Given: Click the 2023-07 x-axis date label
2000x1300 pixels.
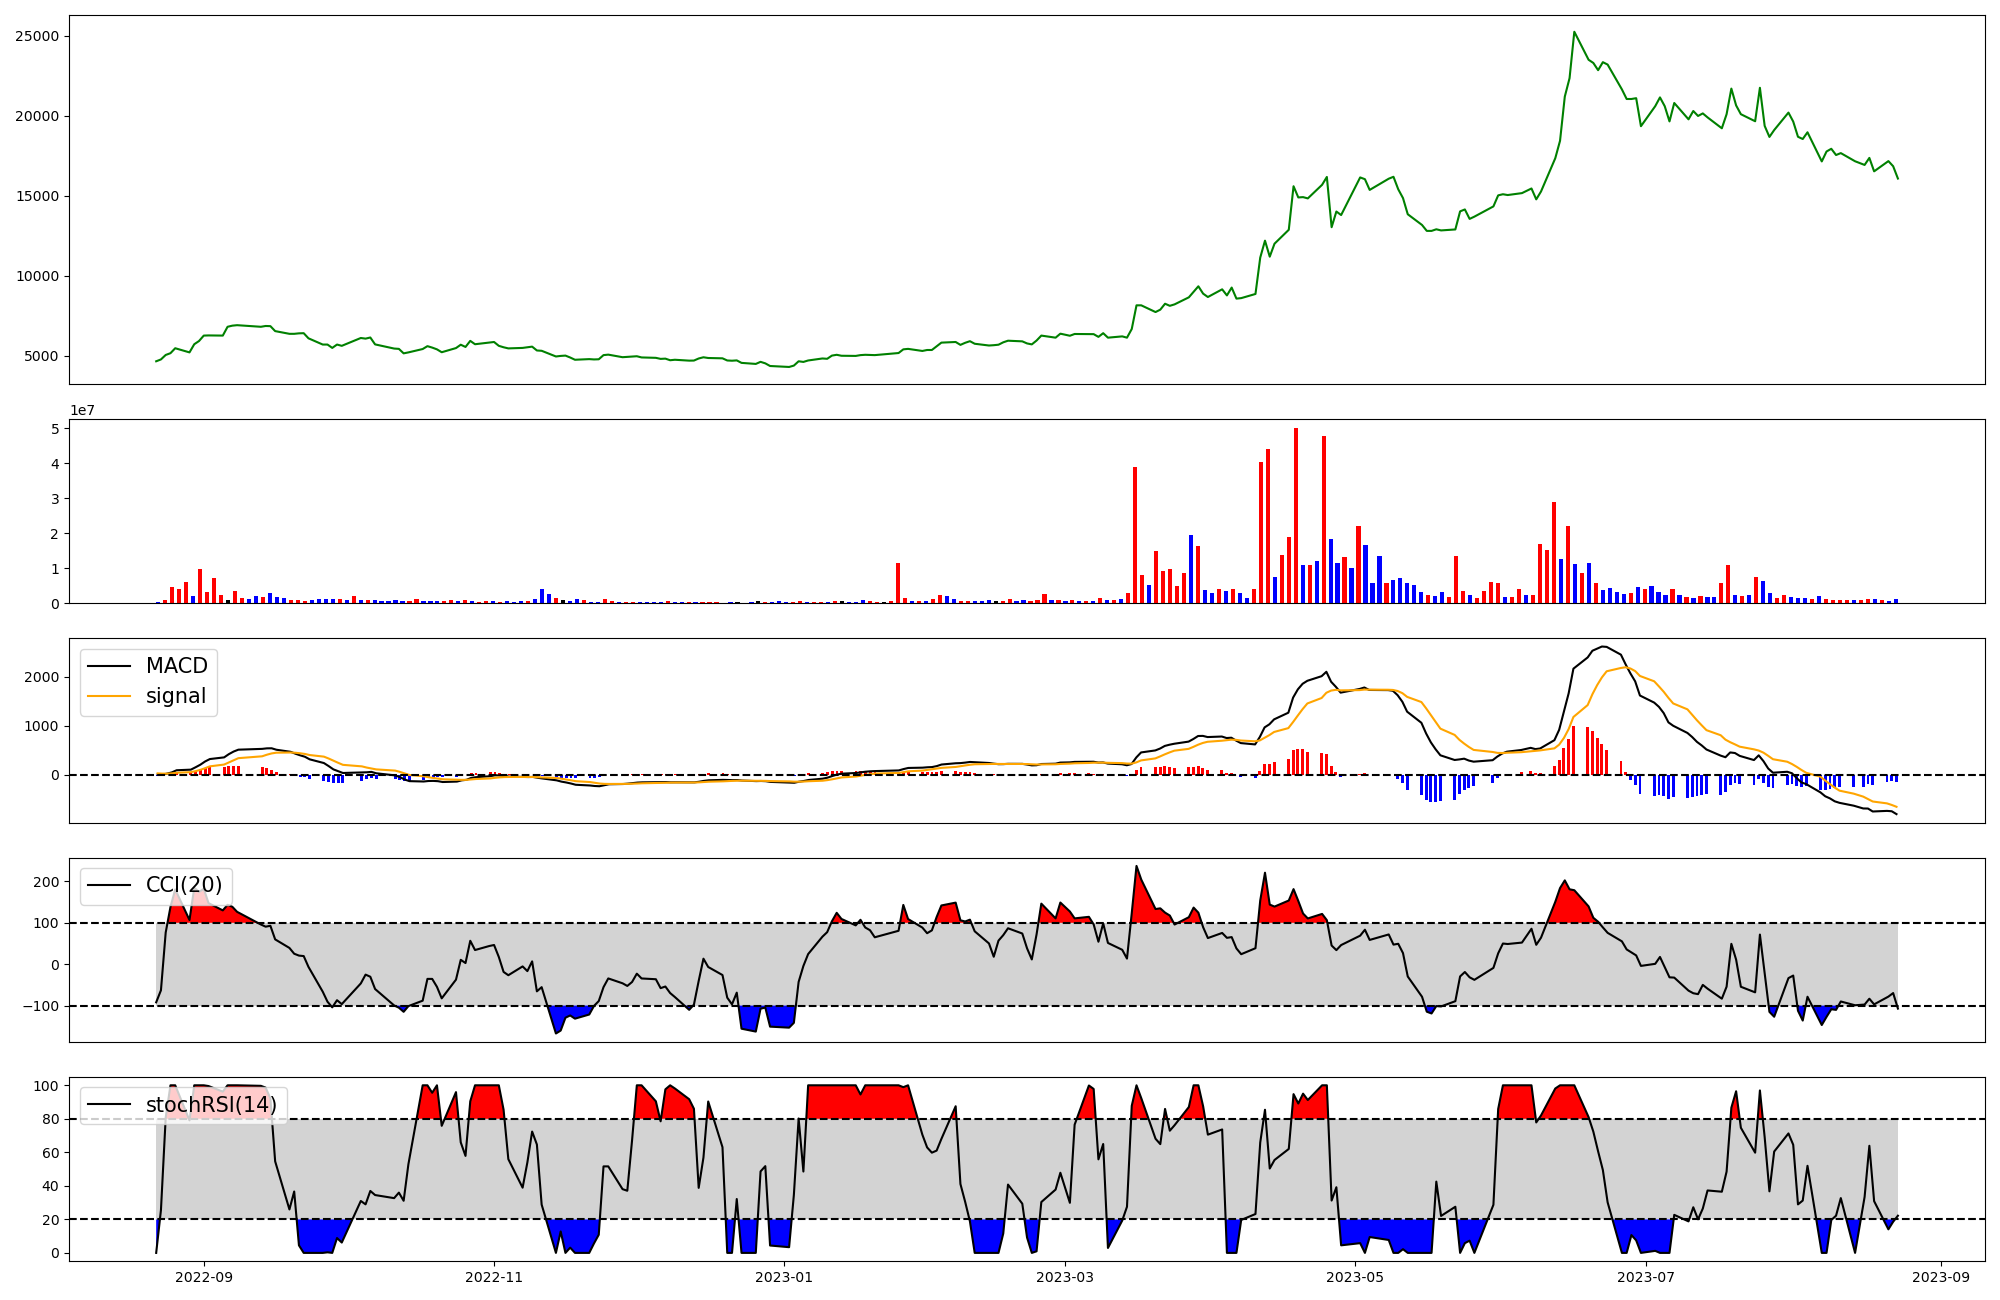Looking at the screenshot, I should tap(1645, 1277).
